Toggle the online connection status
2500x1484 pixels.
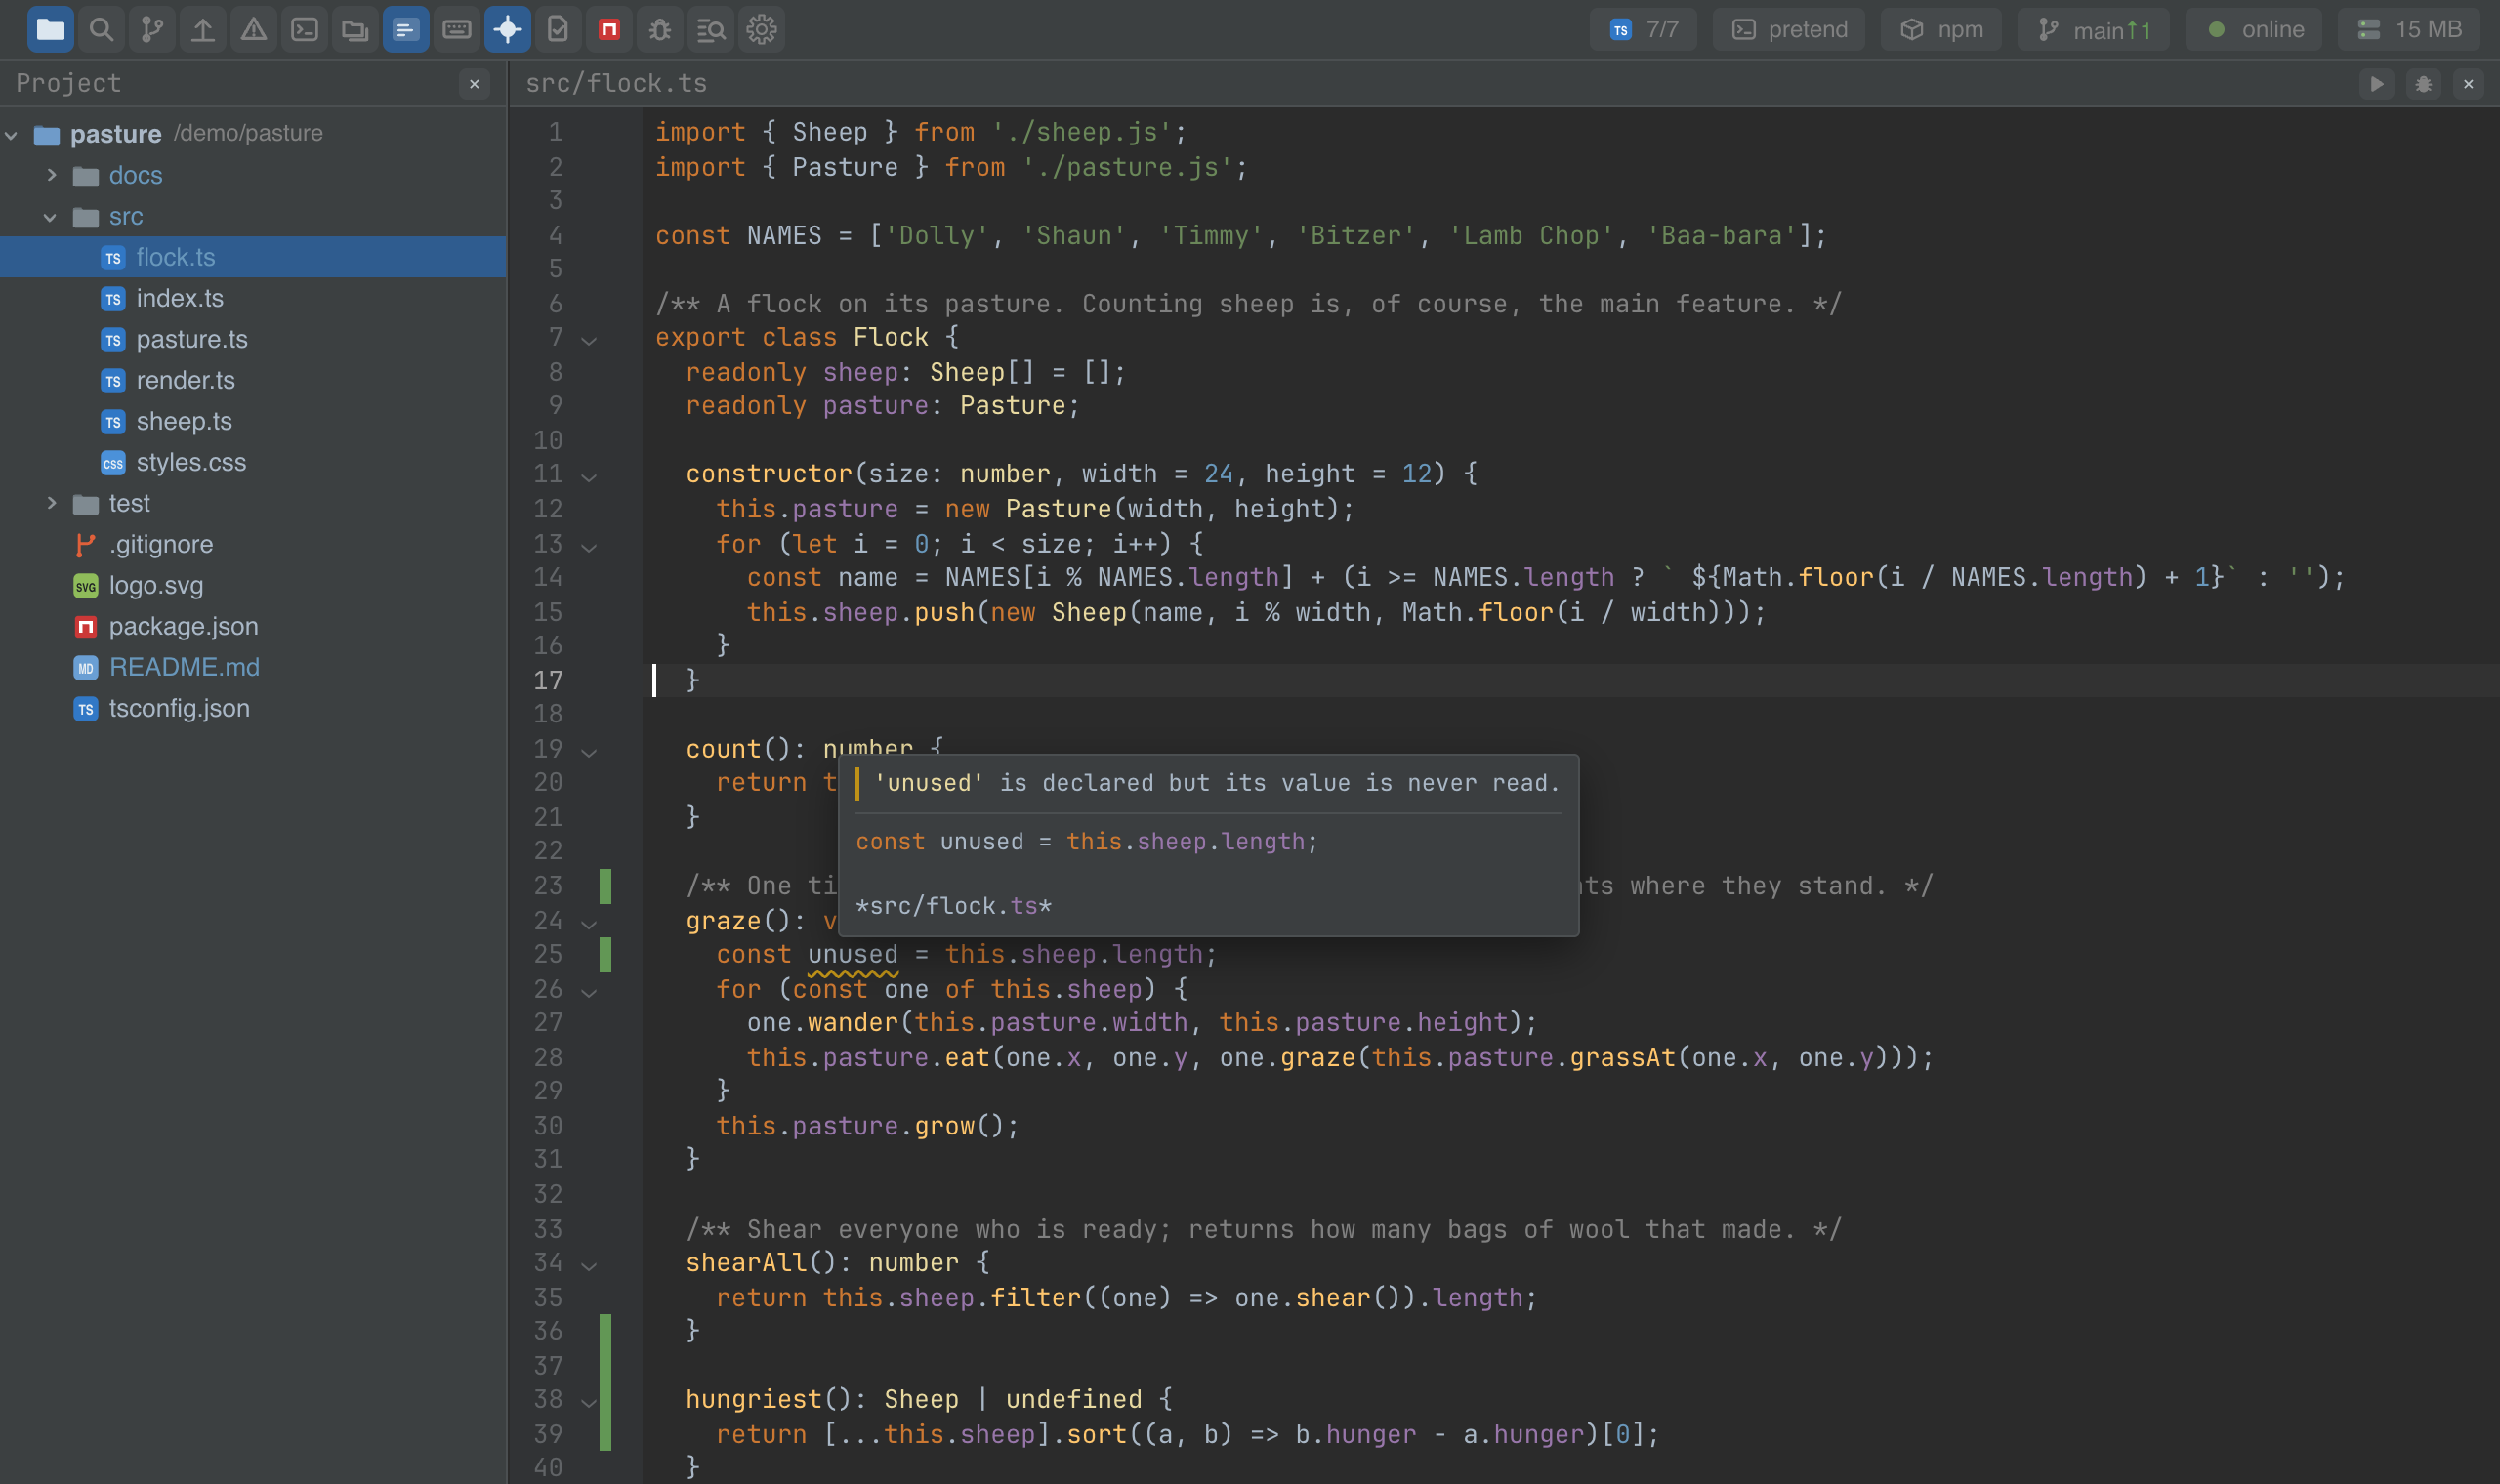click(2254, 29)
